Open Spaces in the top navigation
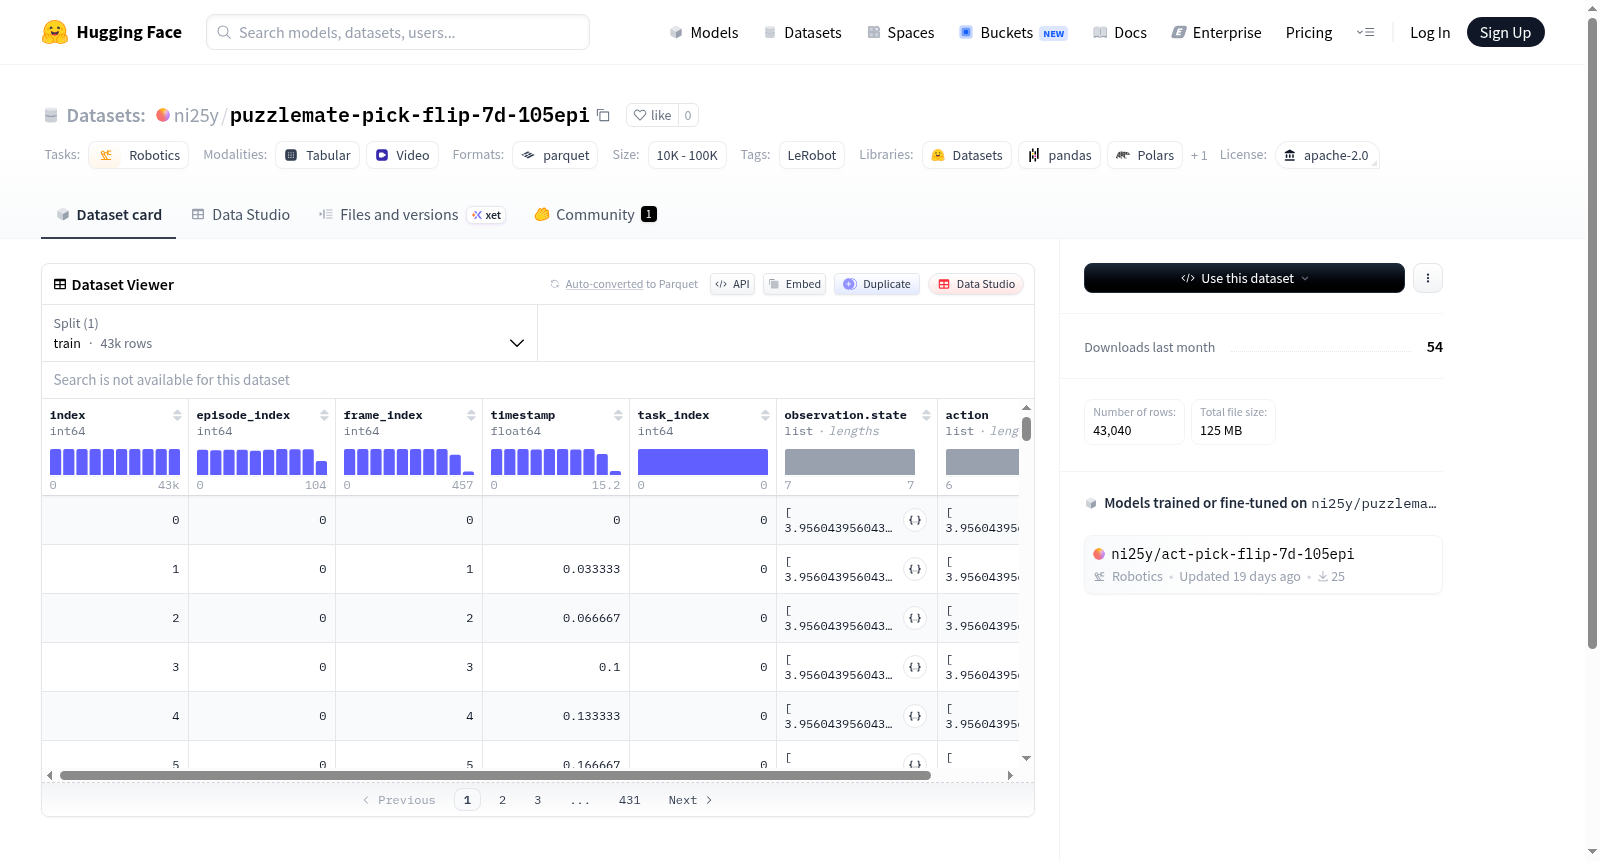1600x861 pixels. (901, 32)
